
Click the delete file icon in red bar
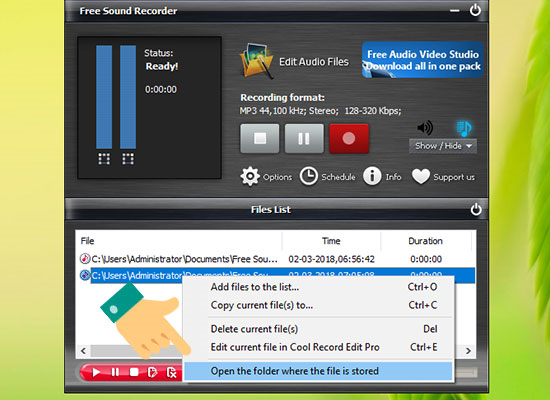click(172, 372)
